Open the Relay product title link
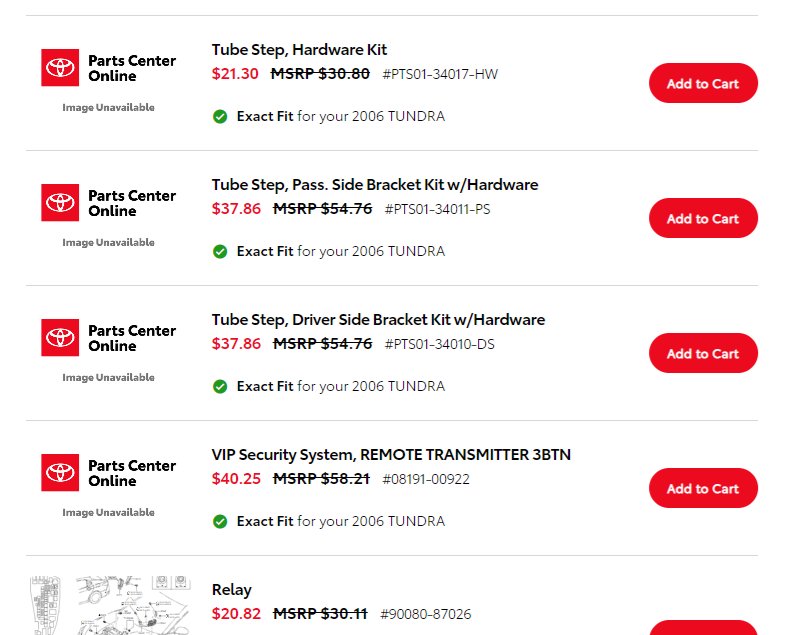Viewport: 799px width, 635px height. click(x=232, y=590)
